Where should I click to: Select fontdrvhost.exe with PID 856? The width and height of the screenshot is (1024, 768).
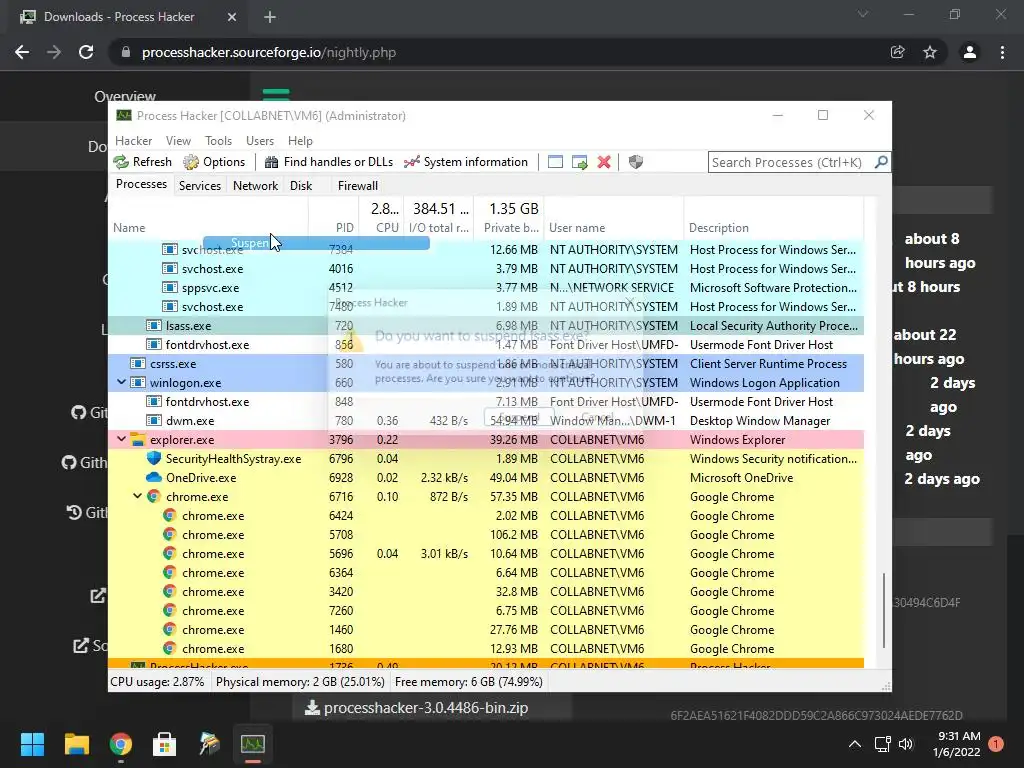point(486,344)
